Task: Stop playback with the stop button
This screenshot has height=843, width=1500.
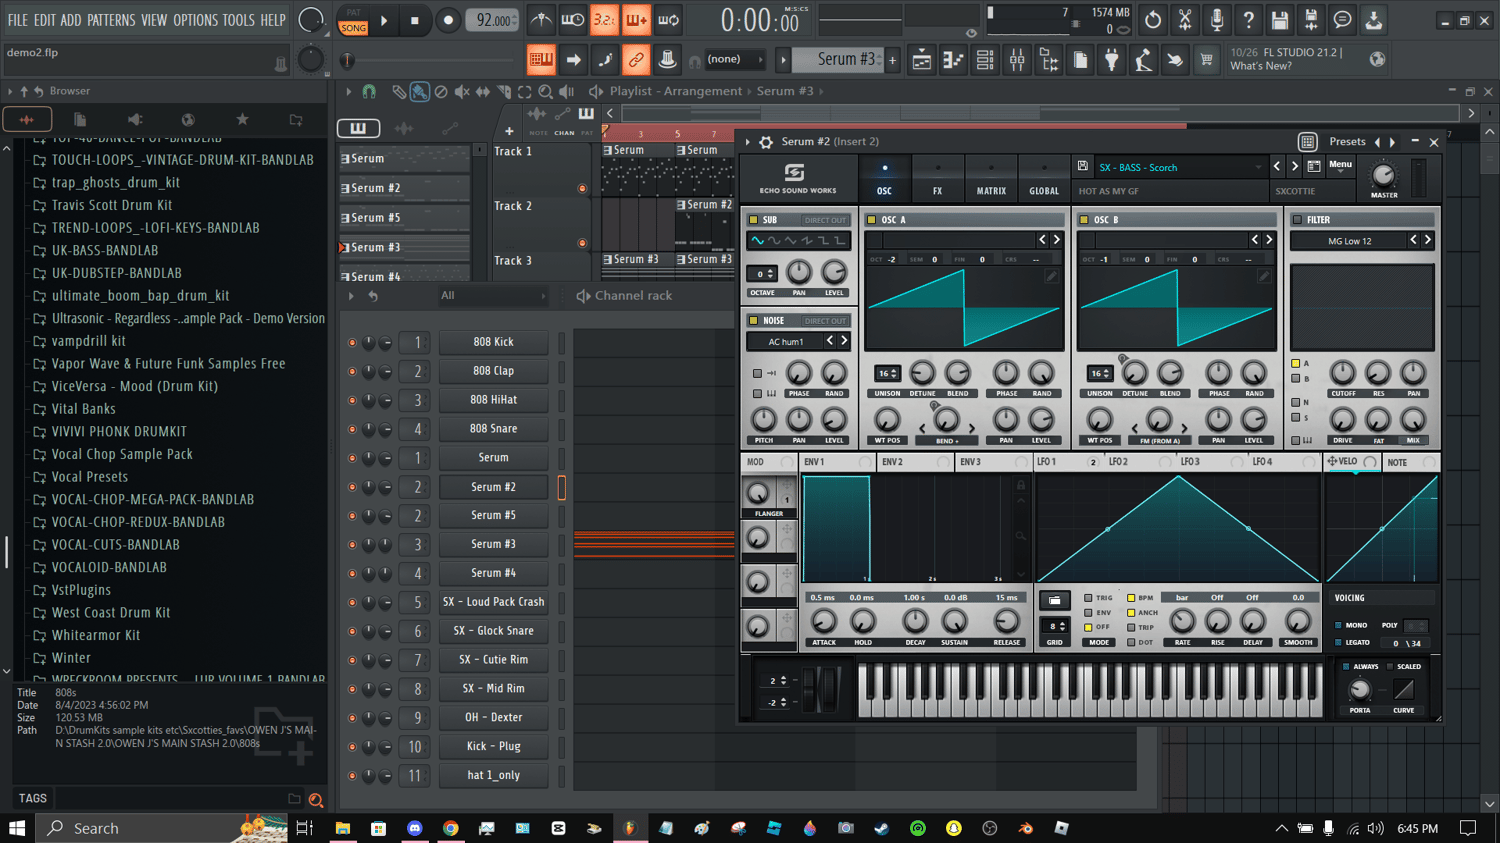Action: 415,20
